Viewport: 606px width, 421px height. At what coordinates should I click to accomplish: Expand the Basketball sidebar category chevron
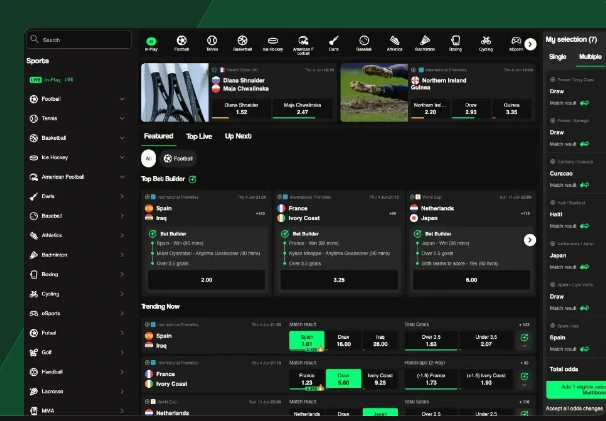point(122,138)
